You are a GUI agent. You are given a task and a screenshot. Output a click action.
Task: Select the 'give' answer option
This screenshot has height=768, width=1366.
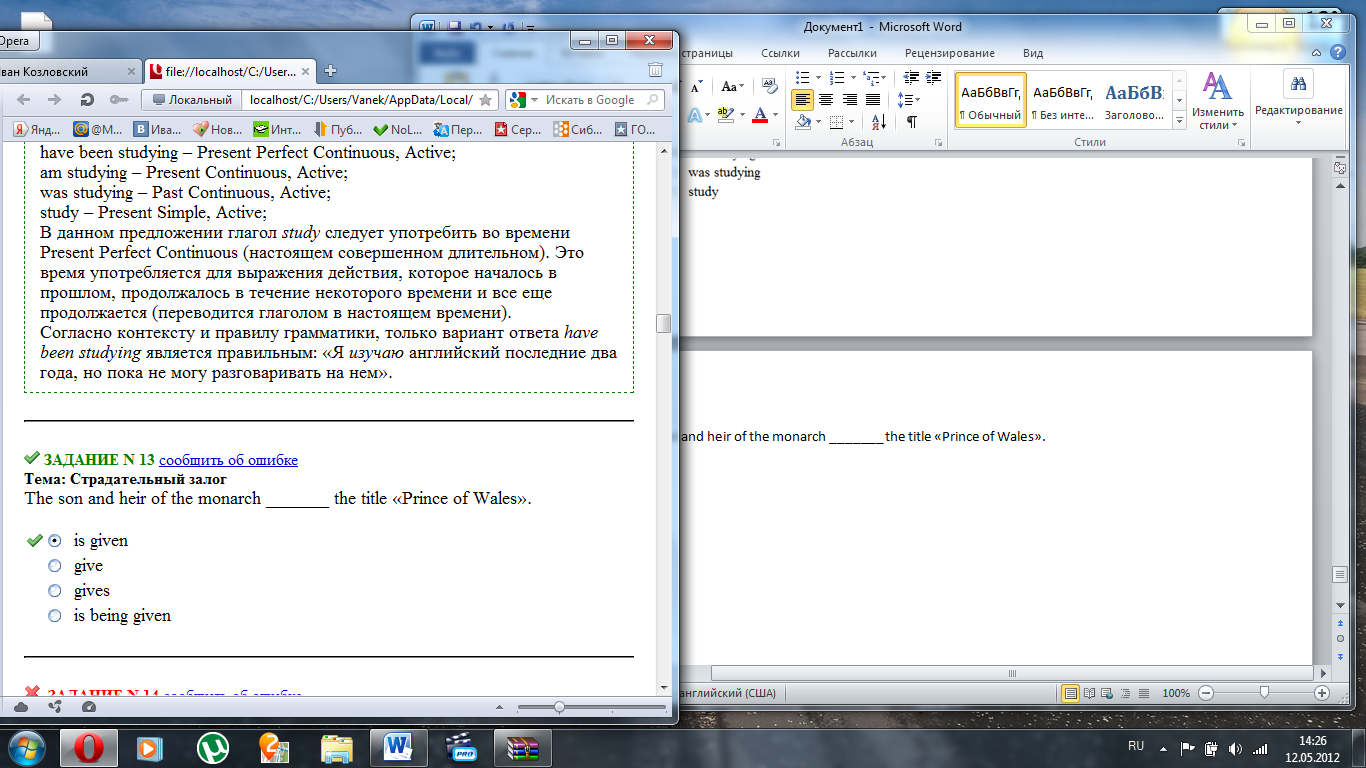pos(55,565)
